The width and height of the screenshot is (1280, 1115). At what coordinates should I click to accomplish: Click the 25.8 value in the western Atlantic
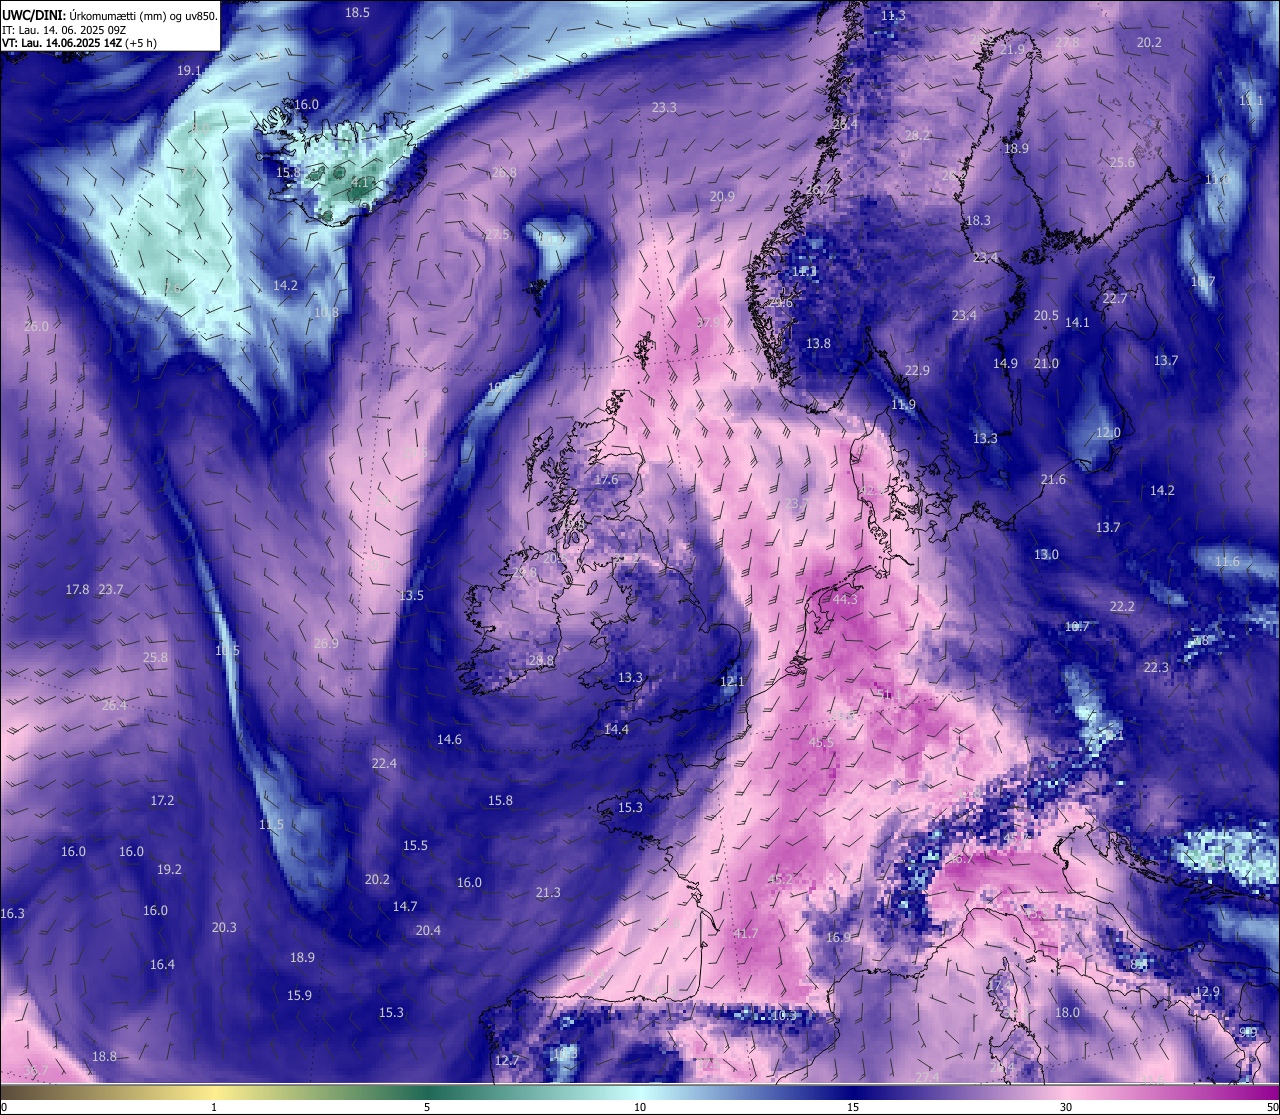coord(155,657)
